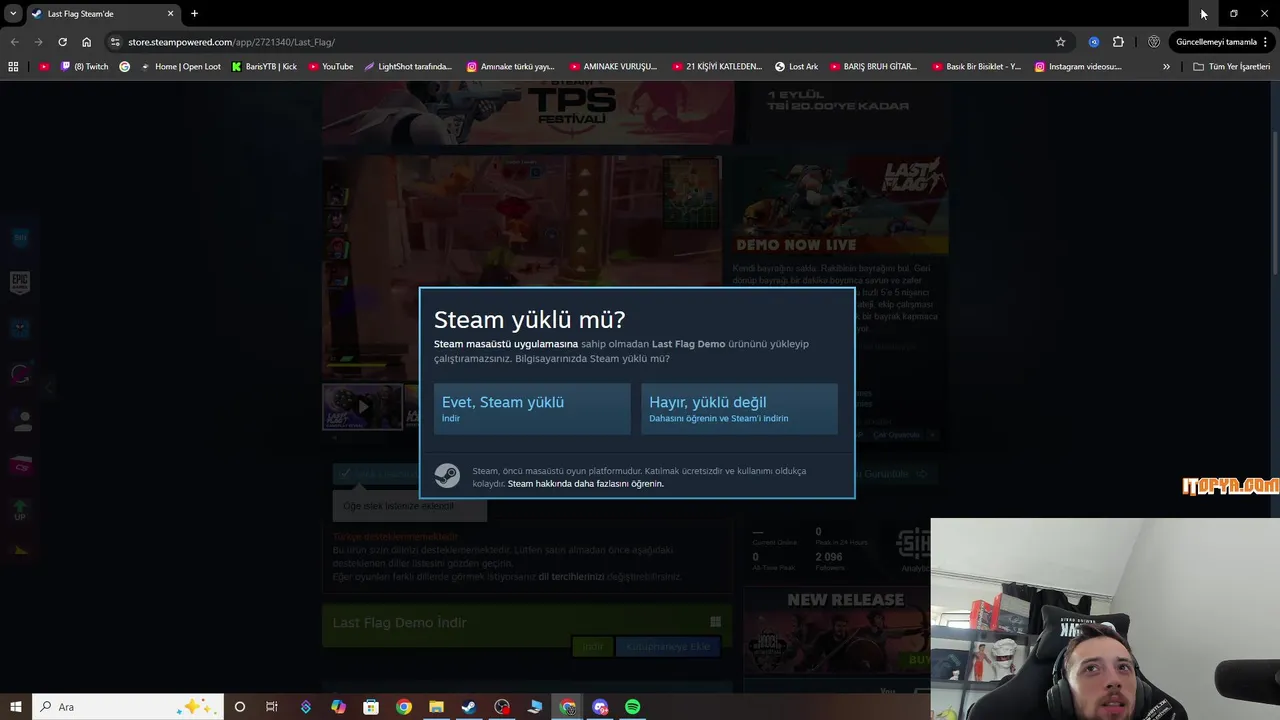Open Tüm Yer İşaretleri folder

click(x=1231, y=67)
